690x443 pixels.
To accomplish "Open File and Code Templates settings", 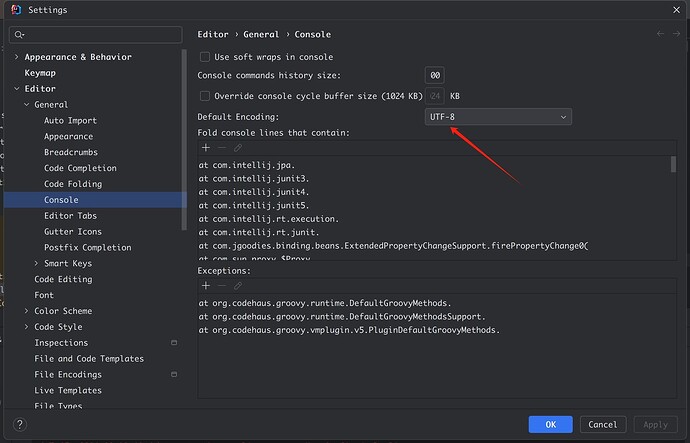I will (x=89, y=359).
